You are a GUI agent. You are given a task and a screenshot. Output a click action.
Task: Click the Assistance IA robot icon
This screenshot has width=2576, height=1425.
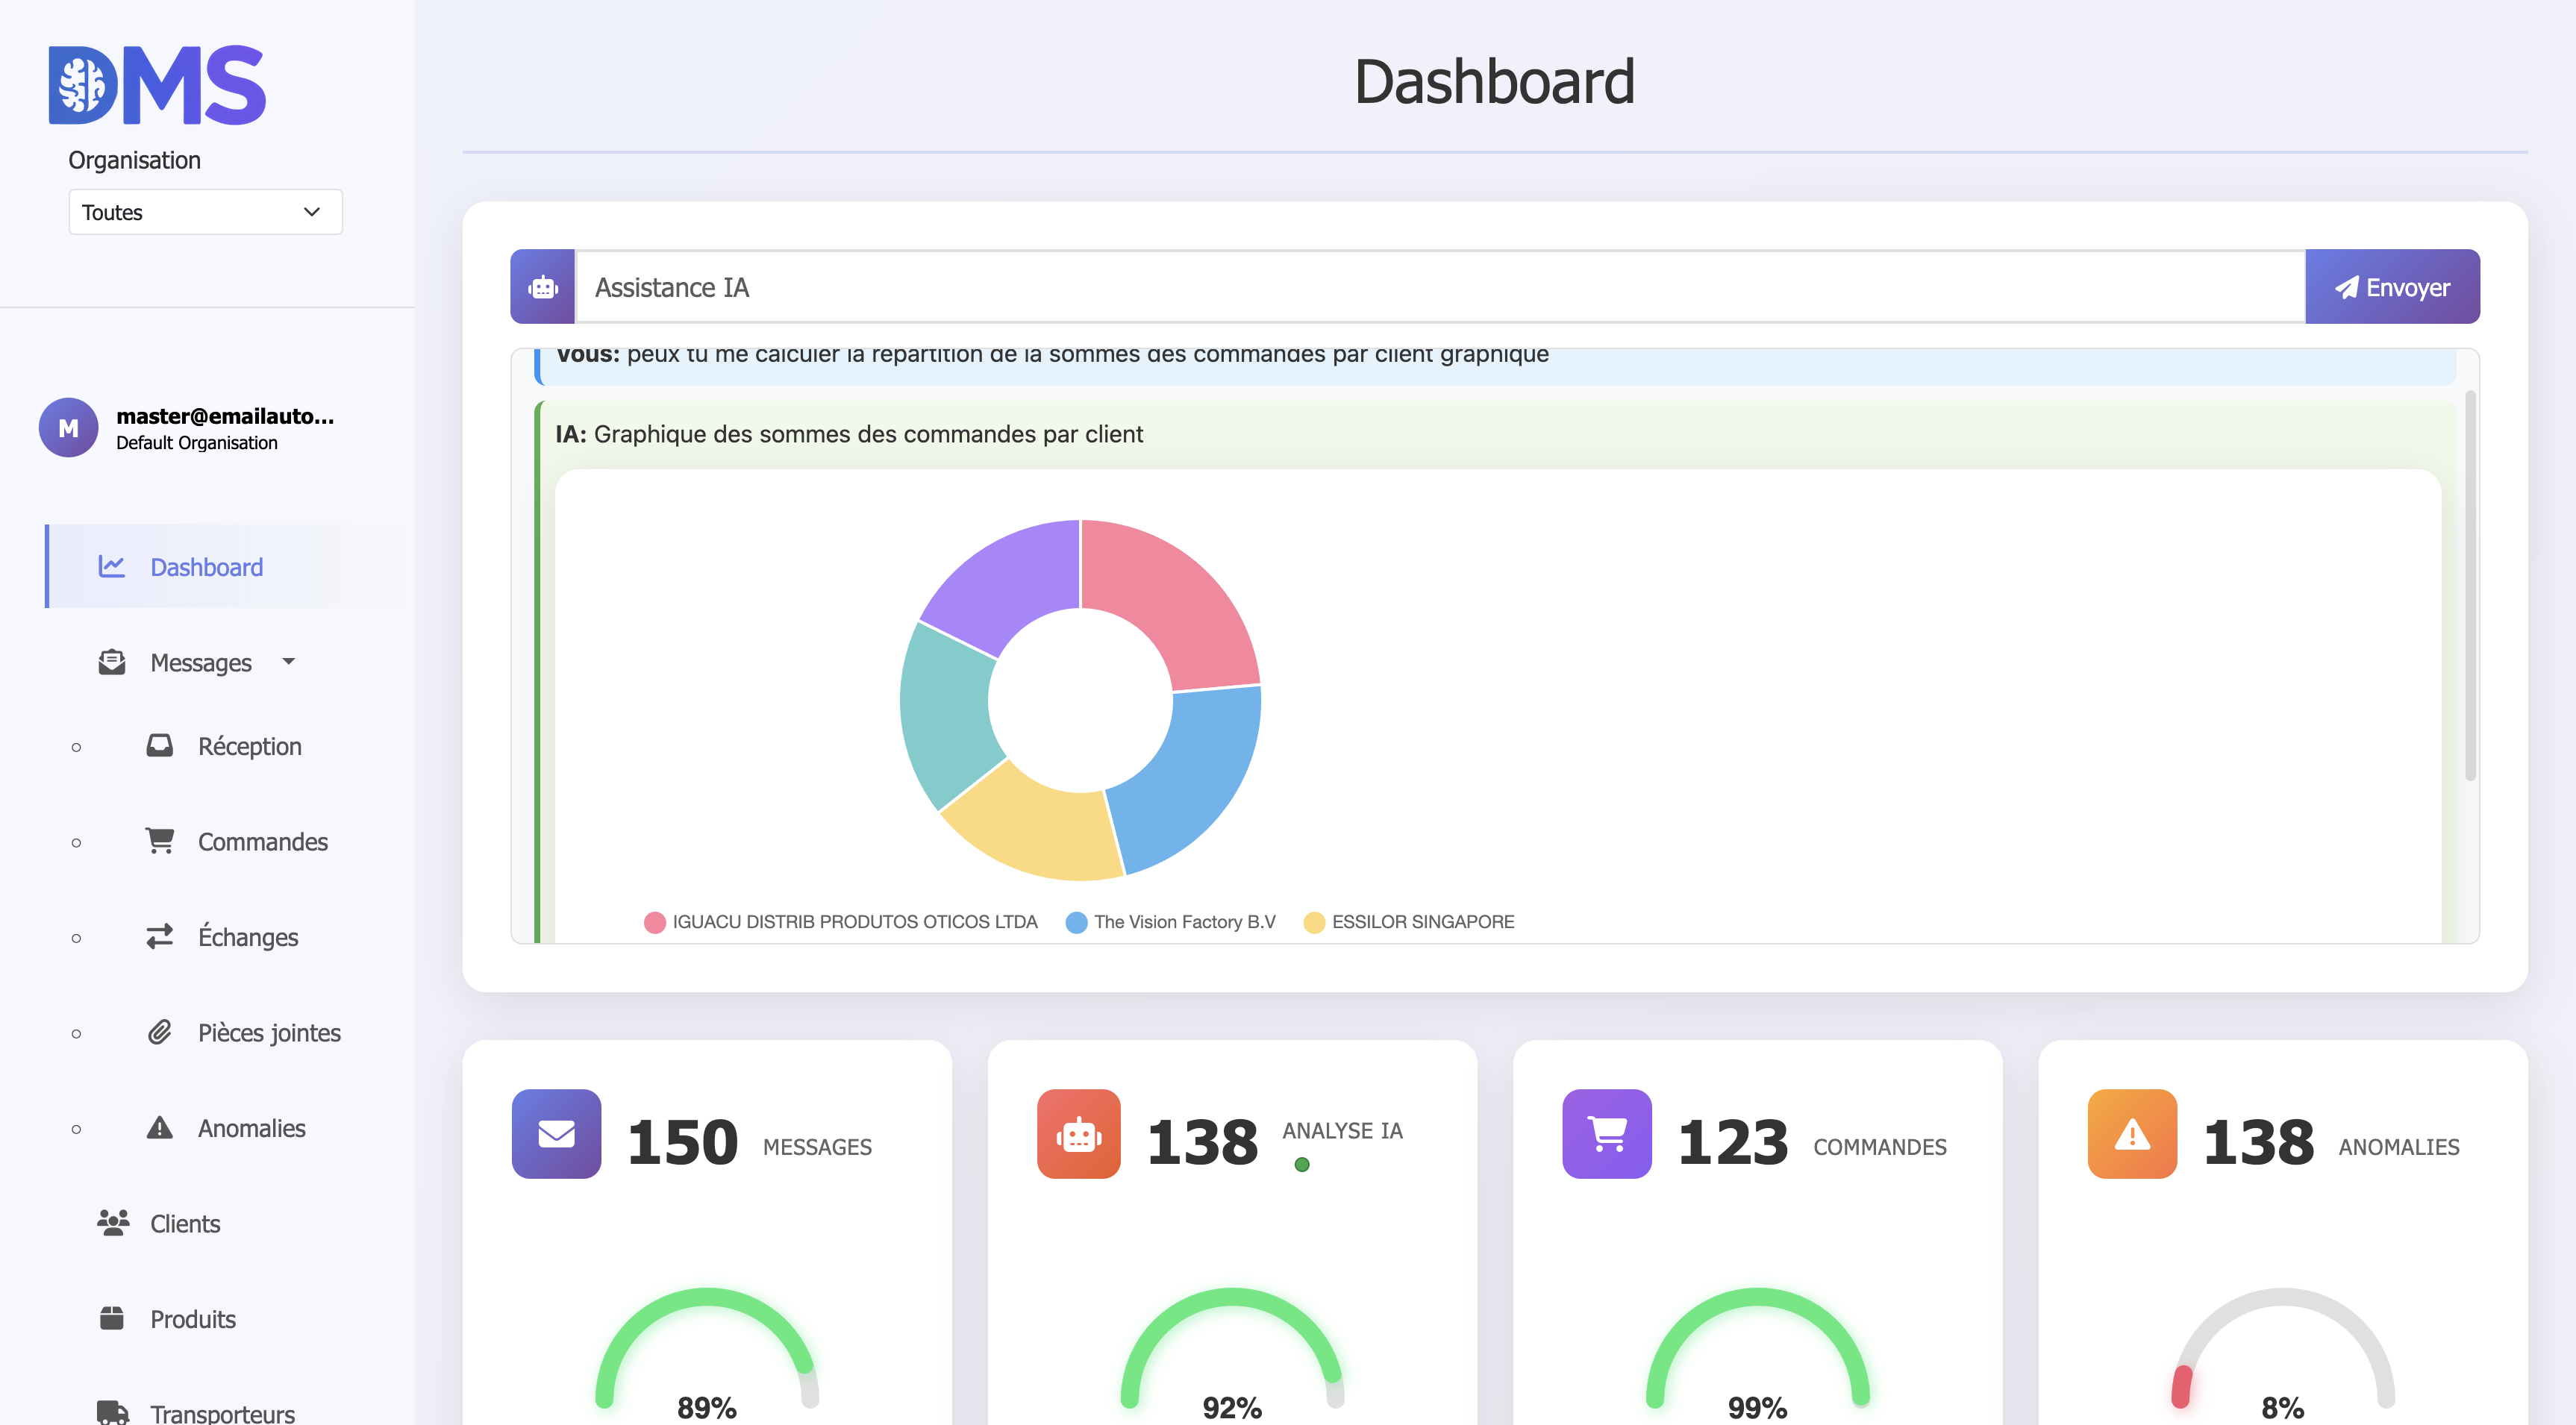point(543,288)
